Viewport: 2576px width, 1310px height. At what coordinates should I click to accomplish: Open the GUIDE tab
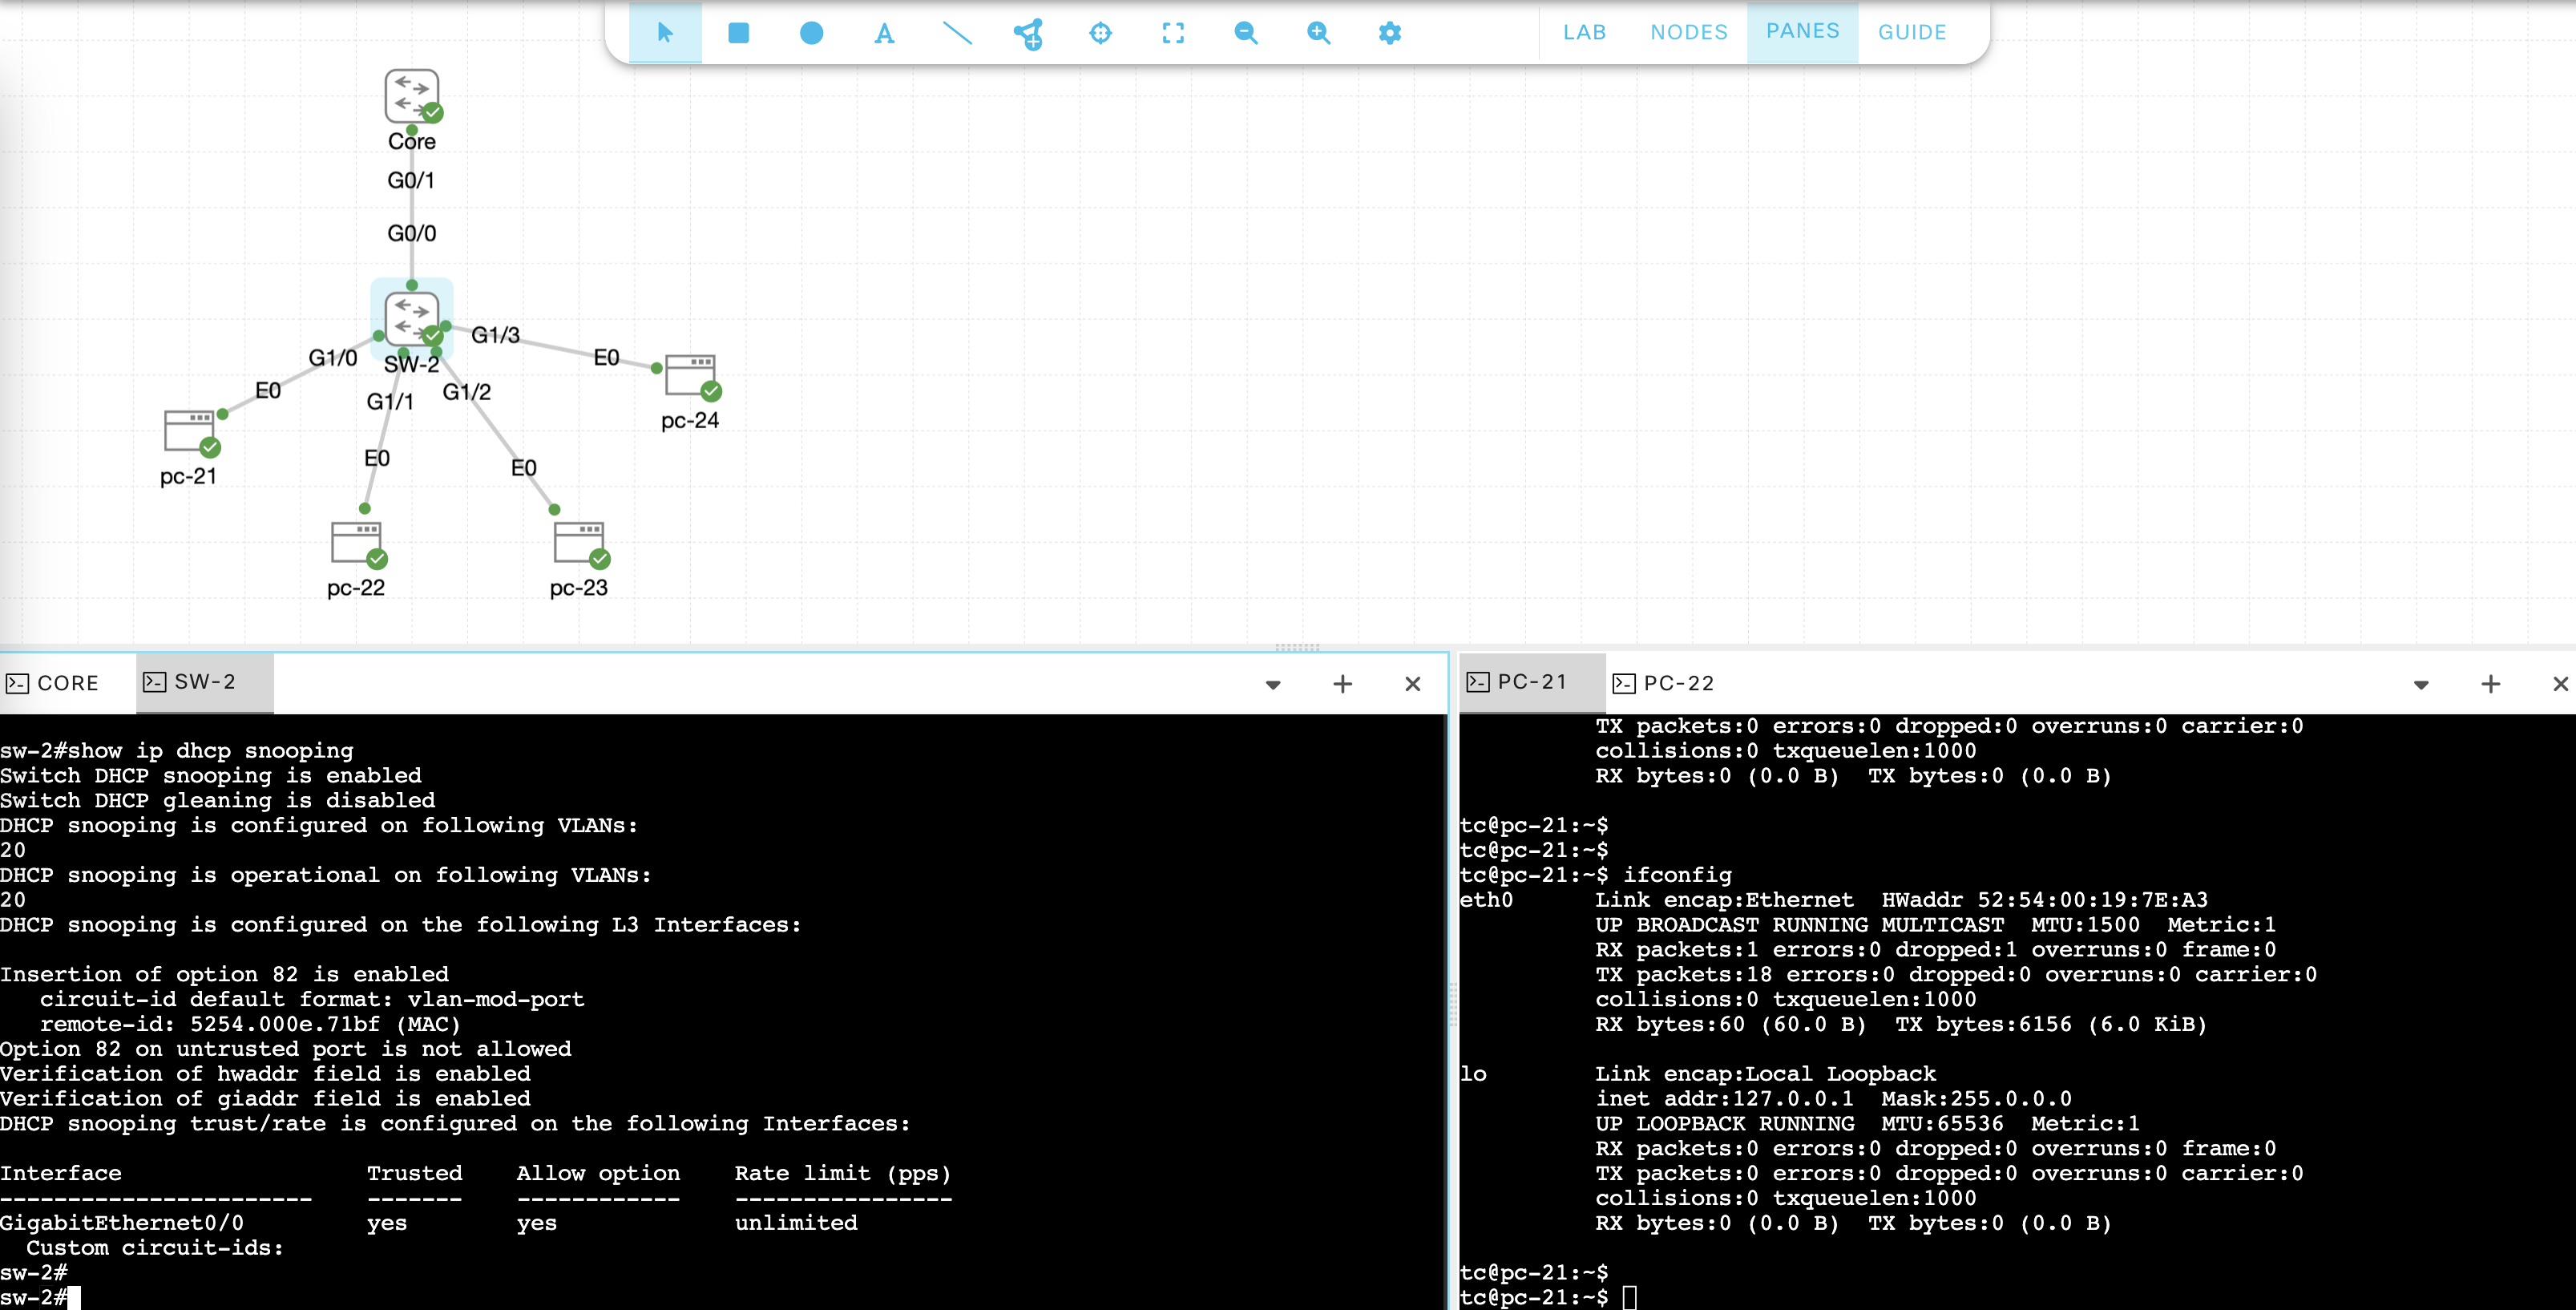tap(1911, 32)
